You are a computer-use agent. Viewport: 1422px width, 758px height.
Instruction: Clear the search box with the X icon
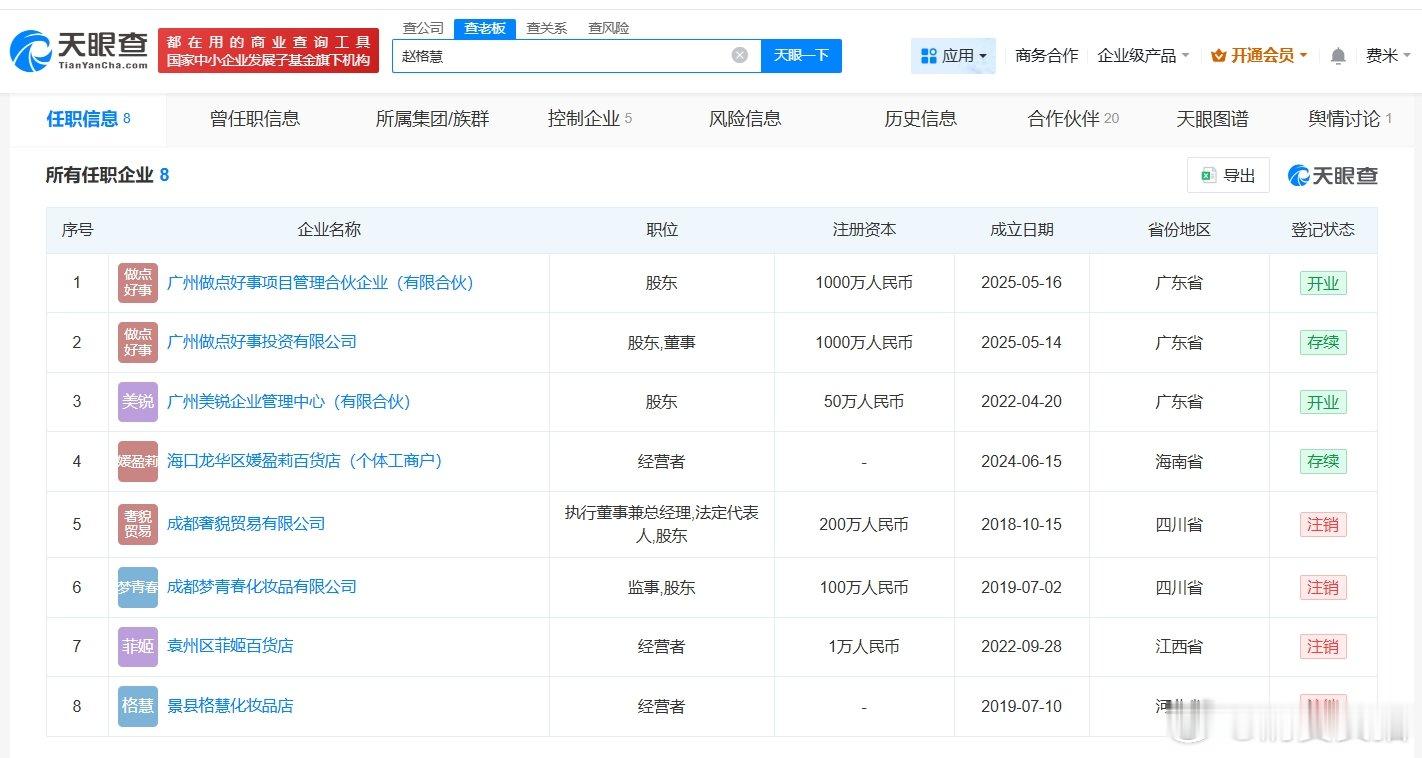point(740,55)
